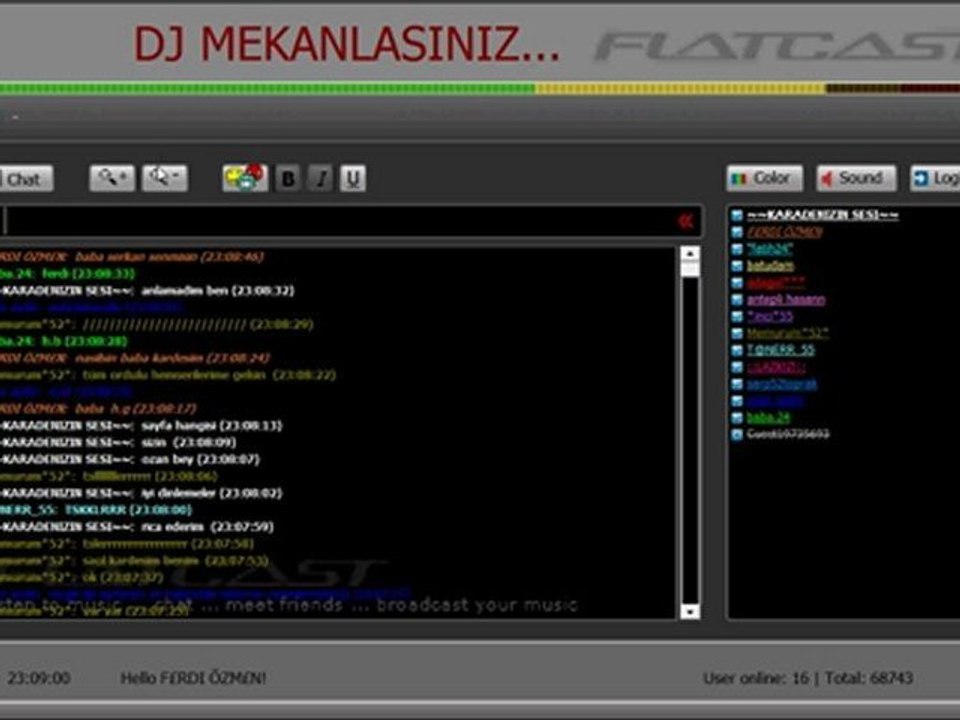Click chat scrollbar down arrow
The width and height of the screenshot is (960, 720).
[x=690, y=611]
